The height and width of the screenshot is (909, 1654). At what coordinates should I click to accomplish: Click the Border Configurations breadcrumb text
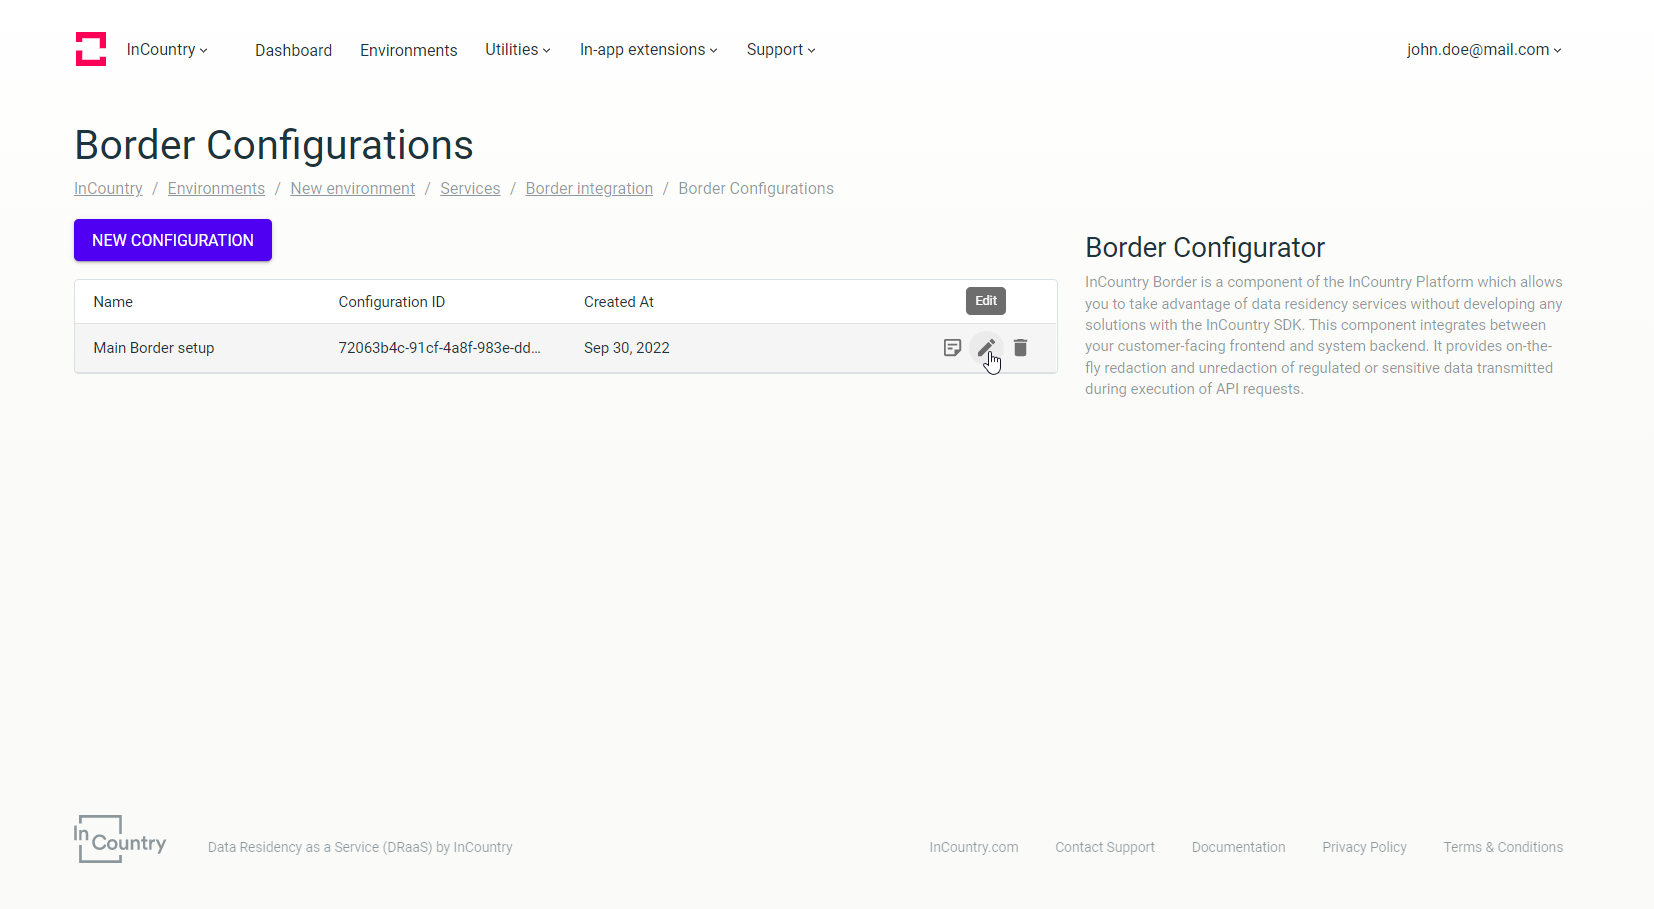756,188
